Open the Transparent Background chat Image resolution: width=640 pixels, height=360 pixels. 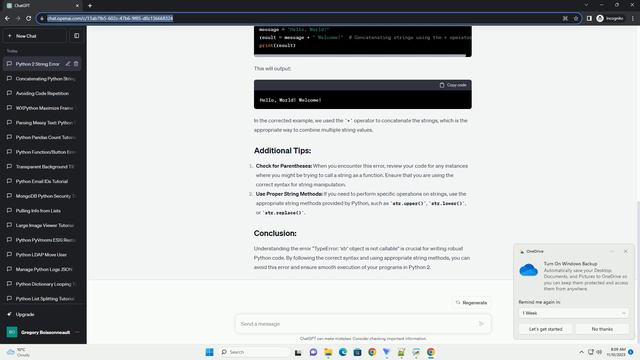42,167
